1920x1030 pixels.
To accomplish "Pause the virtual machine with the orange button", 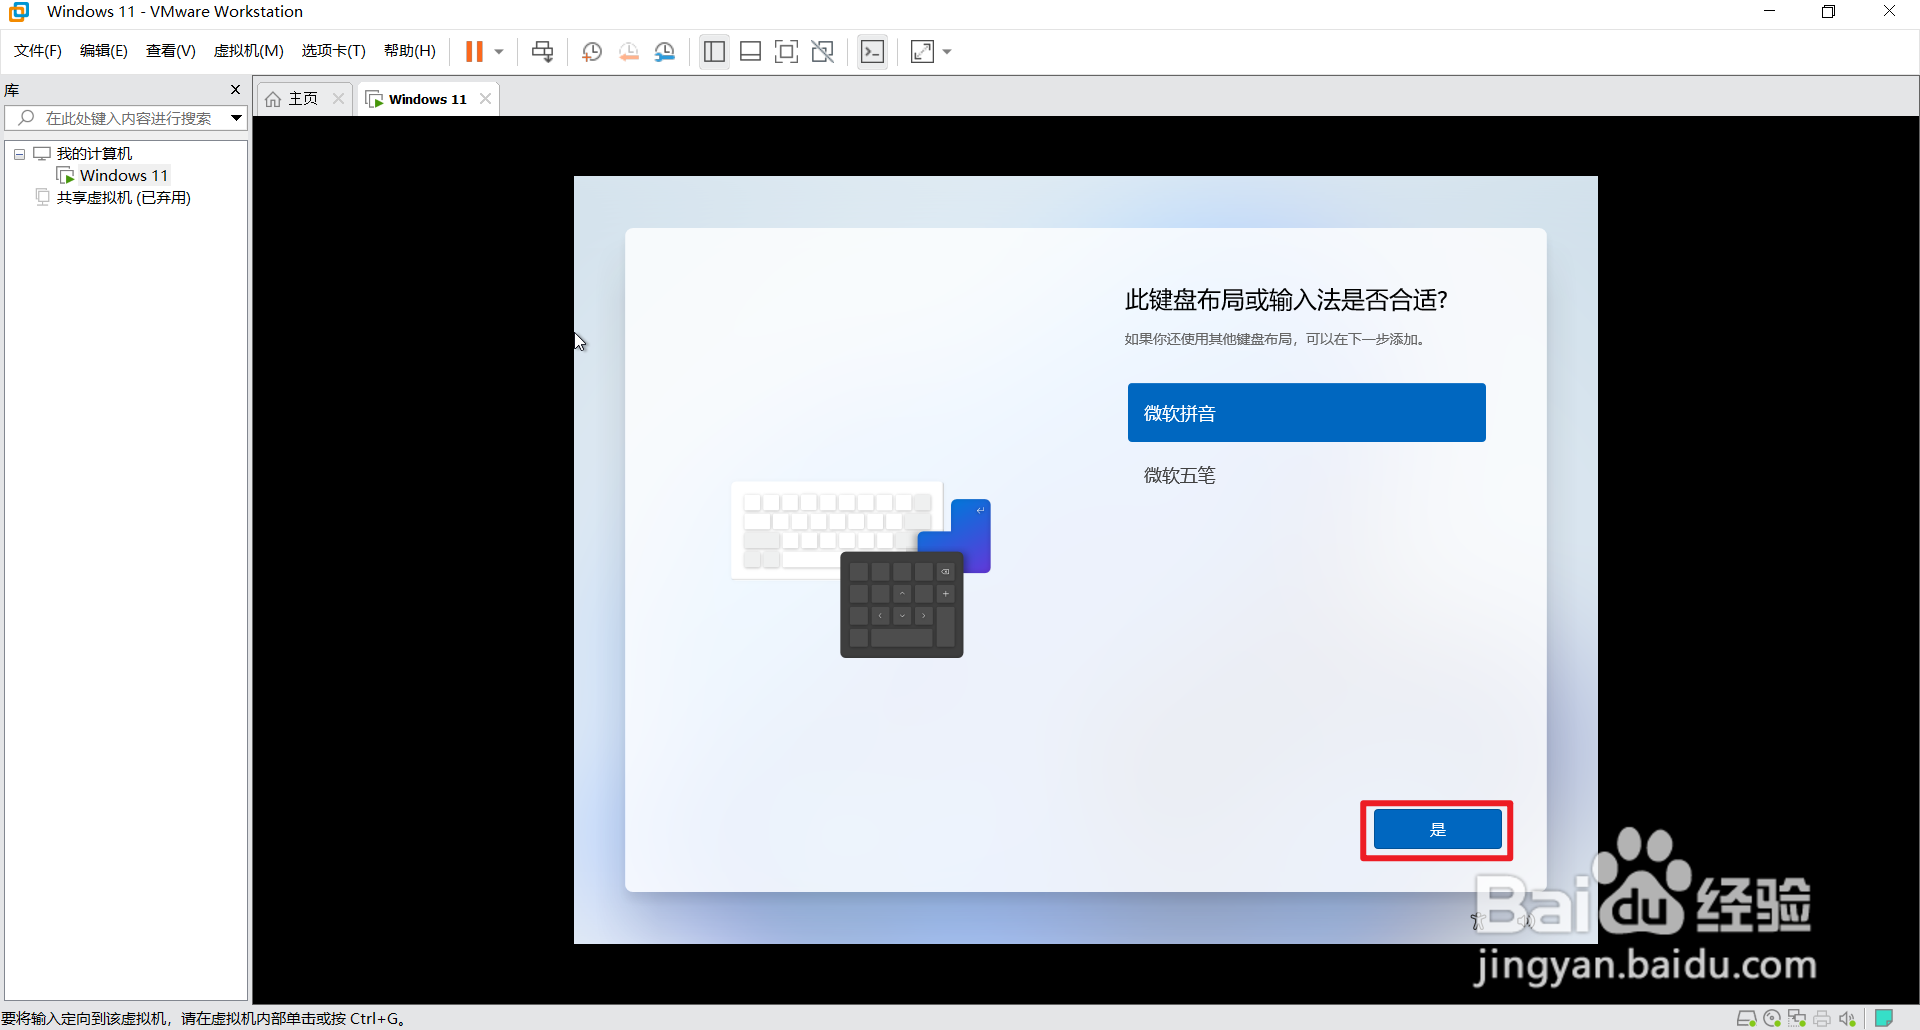I will 474,51.
